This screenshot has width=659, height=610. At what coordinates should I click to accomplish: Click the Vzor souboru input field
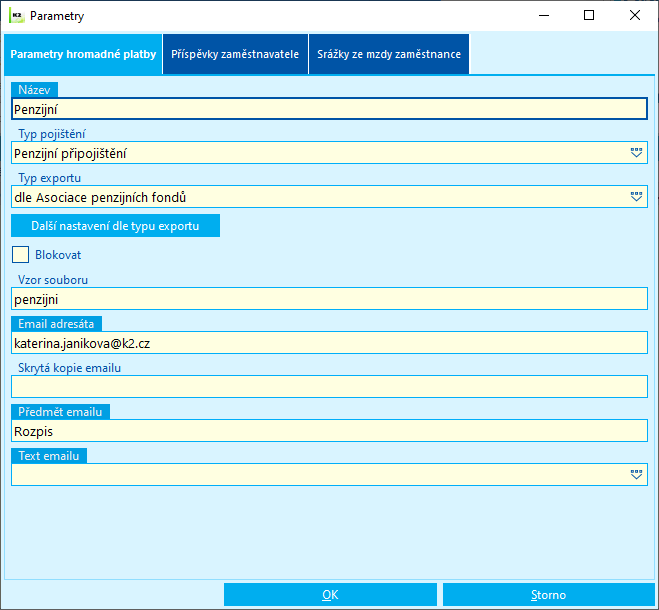point(330,299)
